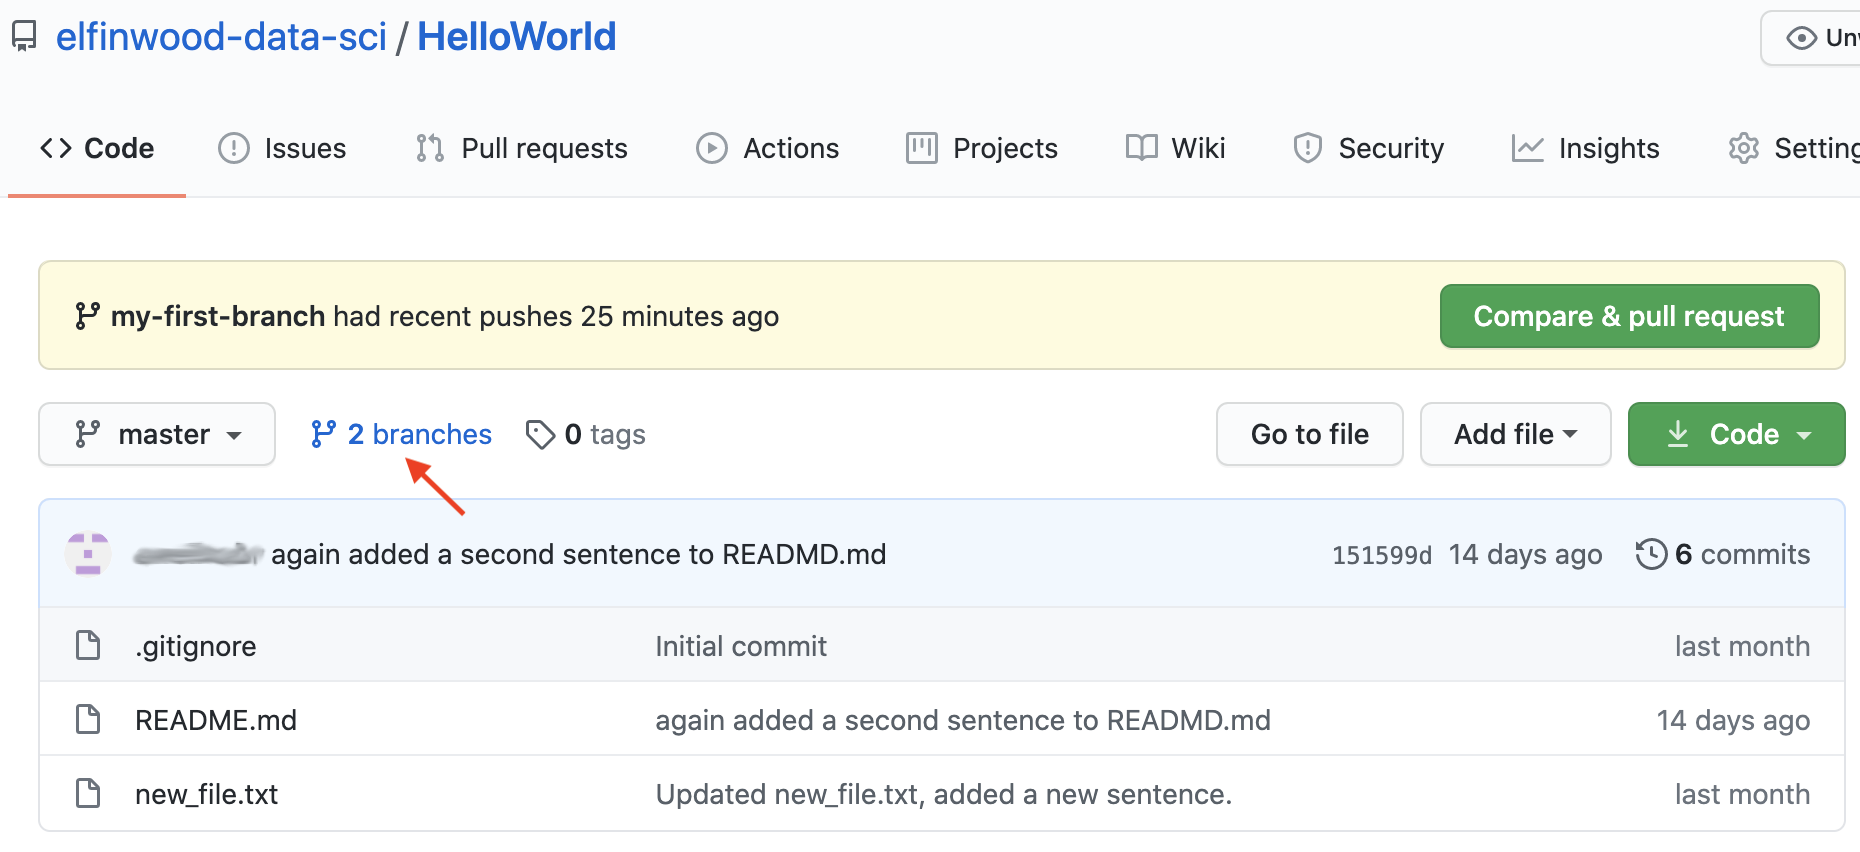Image resolution: width=1860 pixels, height=852 pixels.
Task: Switch to the Issues tab
Action: 283,148
